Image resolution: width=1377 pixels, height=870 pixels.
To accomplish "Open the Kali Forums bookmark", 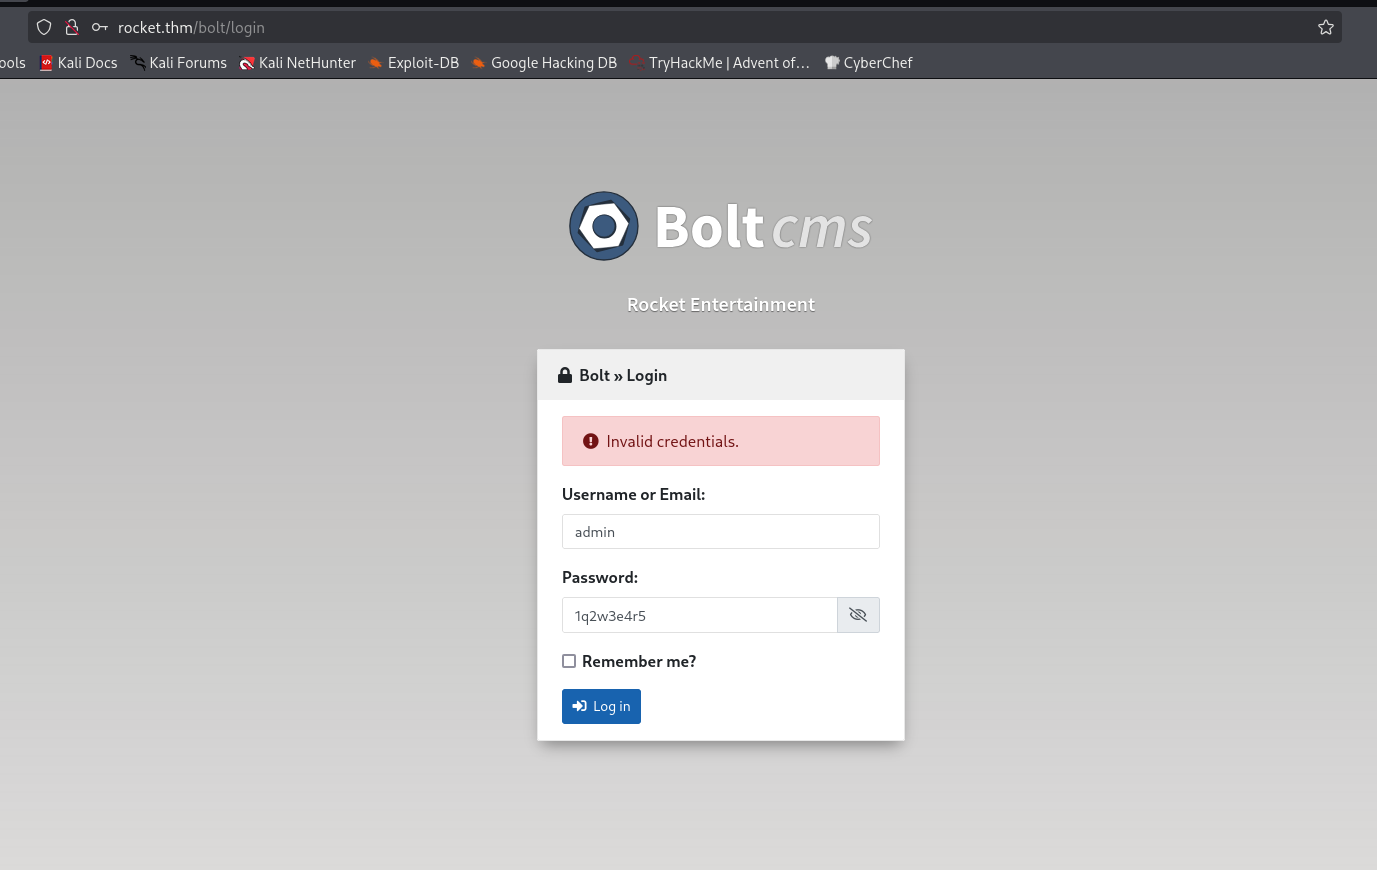I will click(x=178, y=62).
